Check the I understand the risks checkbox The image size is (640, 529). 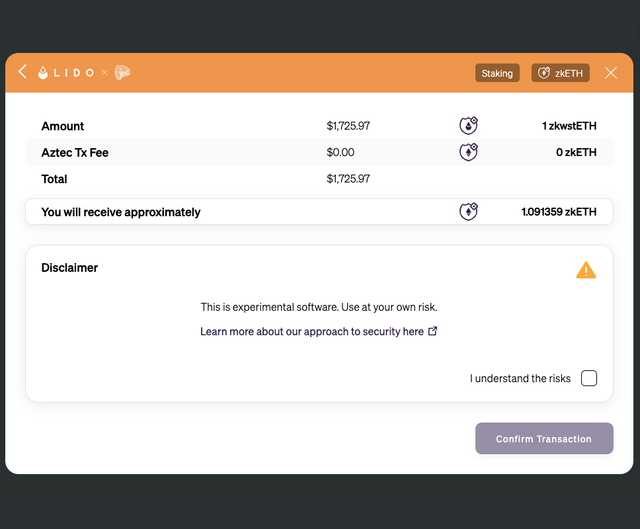589,378
